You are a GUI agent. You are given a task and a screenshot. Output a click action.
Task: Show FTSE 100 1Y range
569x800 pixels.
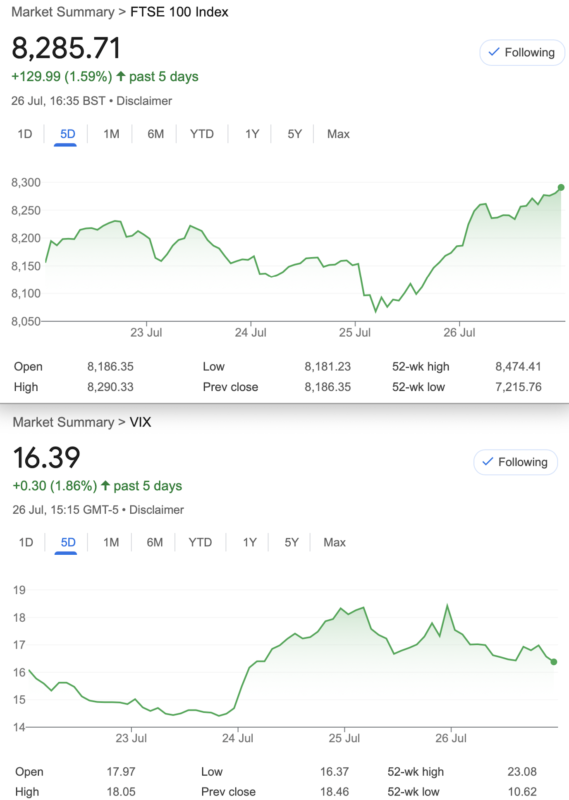coord(252,134)
